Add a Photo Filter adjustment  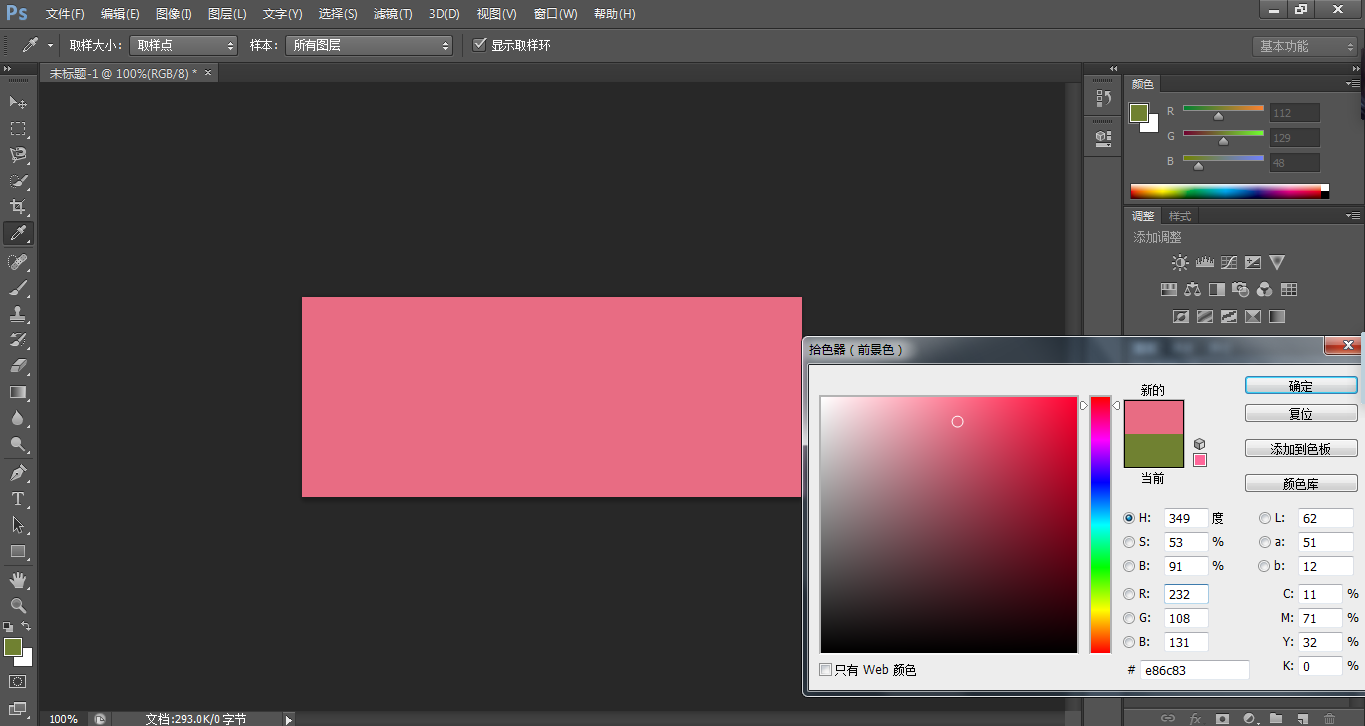(x=1241, y=290)
